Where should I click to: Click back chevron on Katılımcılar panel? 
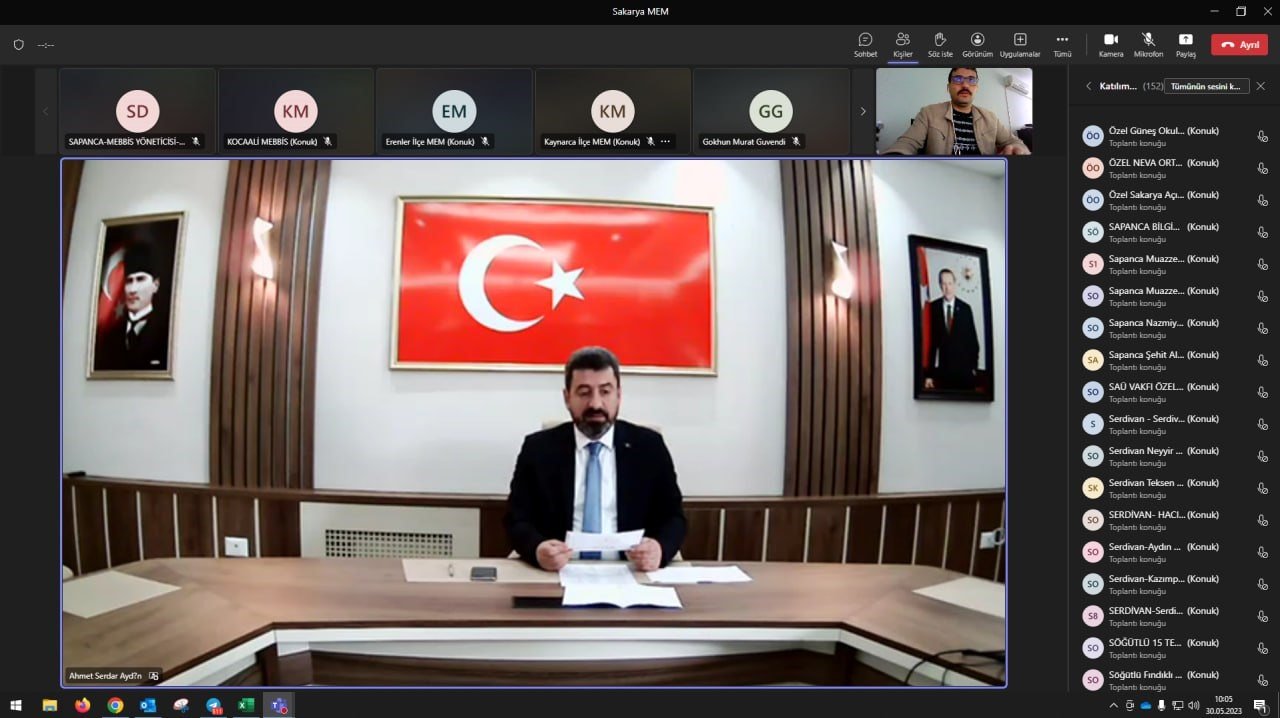(1088, 86)
